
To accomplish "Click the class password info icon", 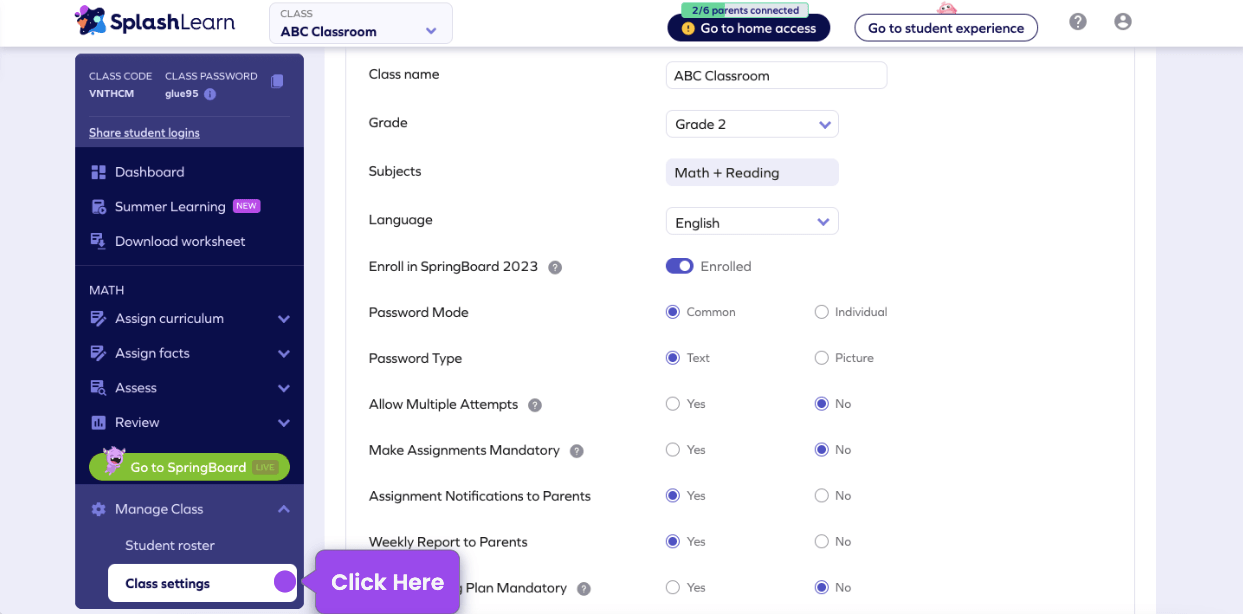I will pos(209,96).
